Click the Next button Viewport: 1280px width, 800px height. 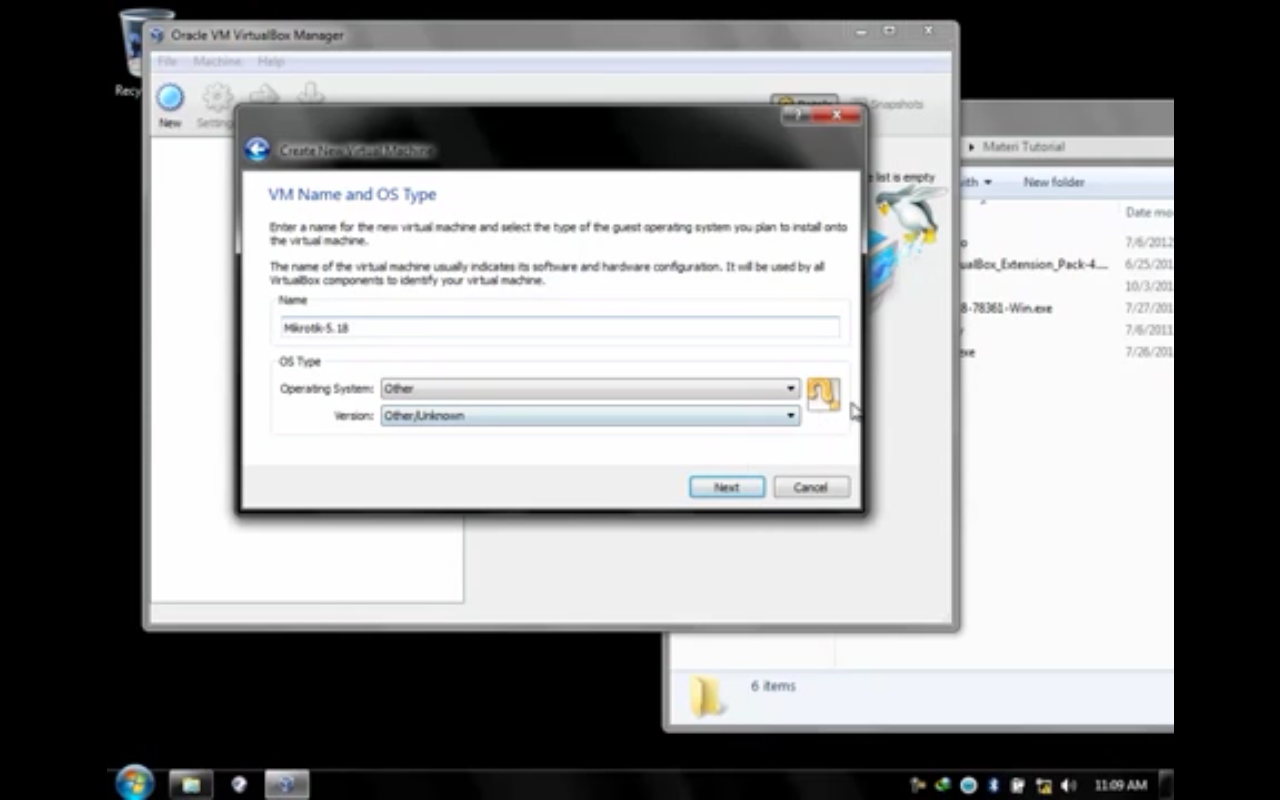(x=727, y=487)
